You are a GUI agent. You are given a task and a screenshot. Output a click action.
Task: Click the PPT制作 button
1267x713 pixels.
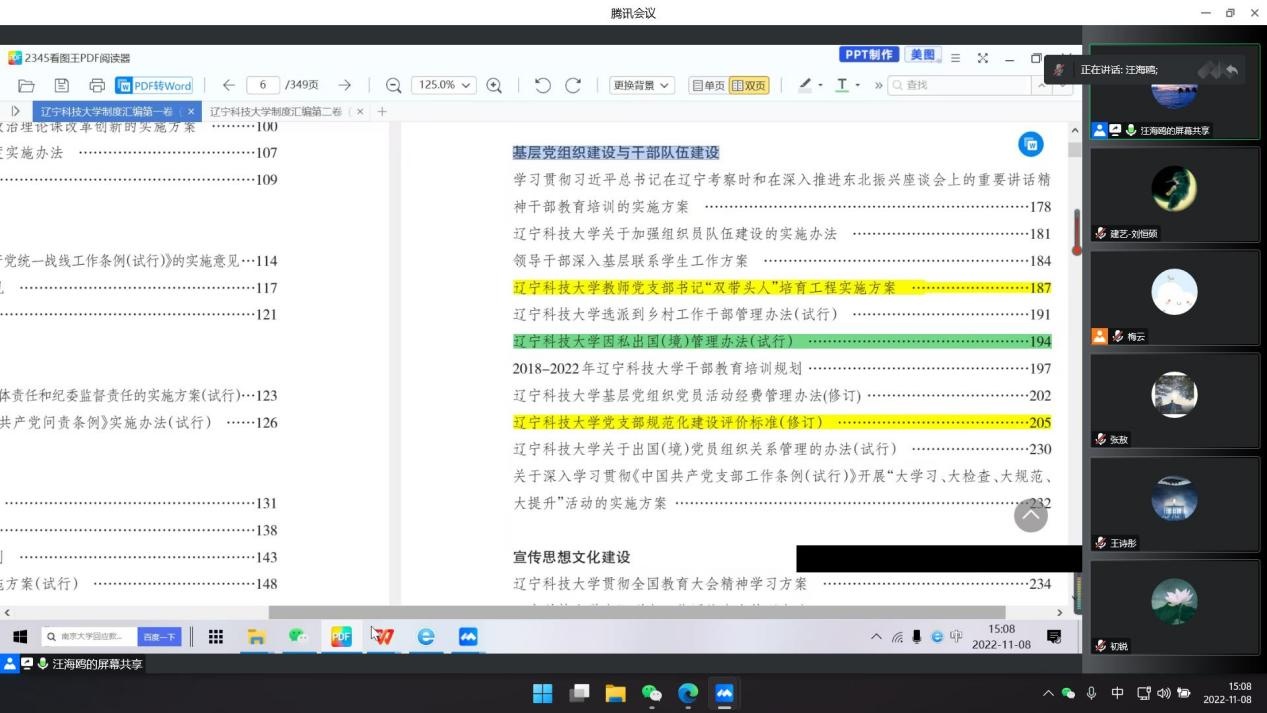point(869,55)
